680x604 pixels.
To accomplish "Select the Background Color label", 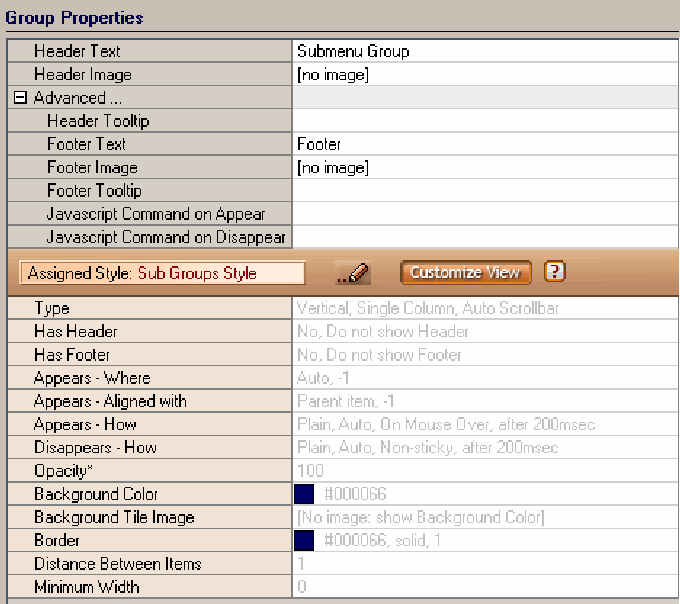I will tap(96, 494).
